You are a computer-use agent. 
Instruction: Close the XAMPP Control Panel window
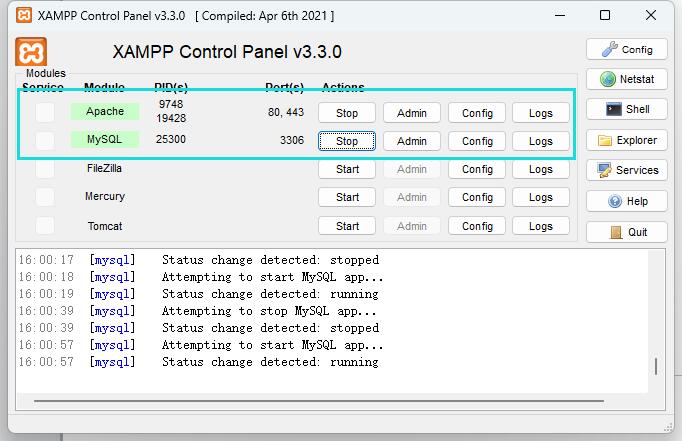point(651,15)
